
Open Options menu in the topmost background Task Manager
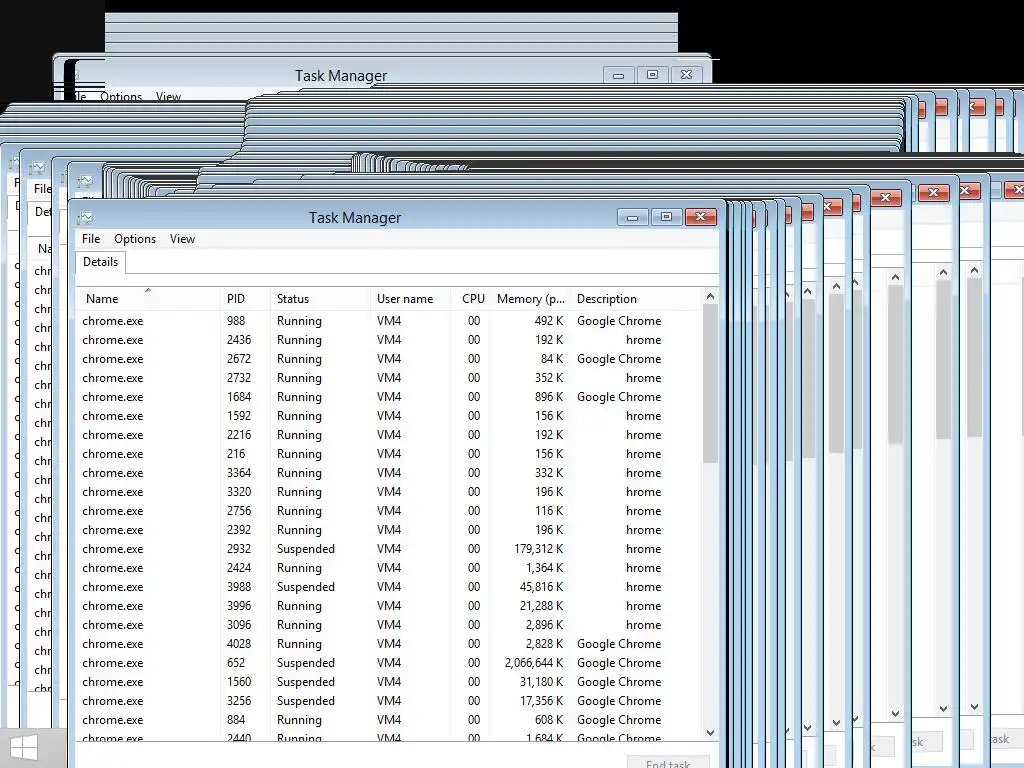(x=121, y=97)
